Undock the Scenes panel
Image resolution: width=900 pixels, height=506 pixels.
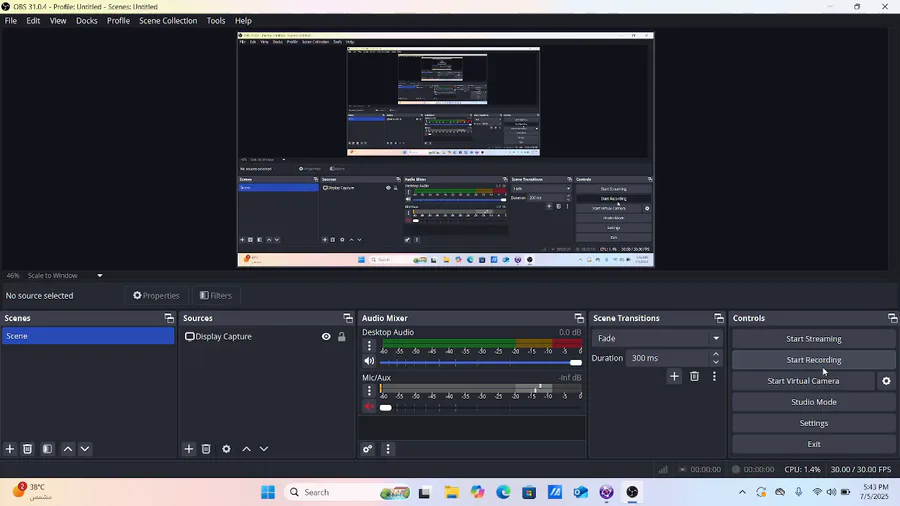169,318
